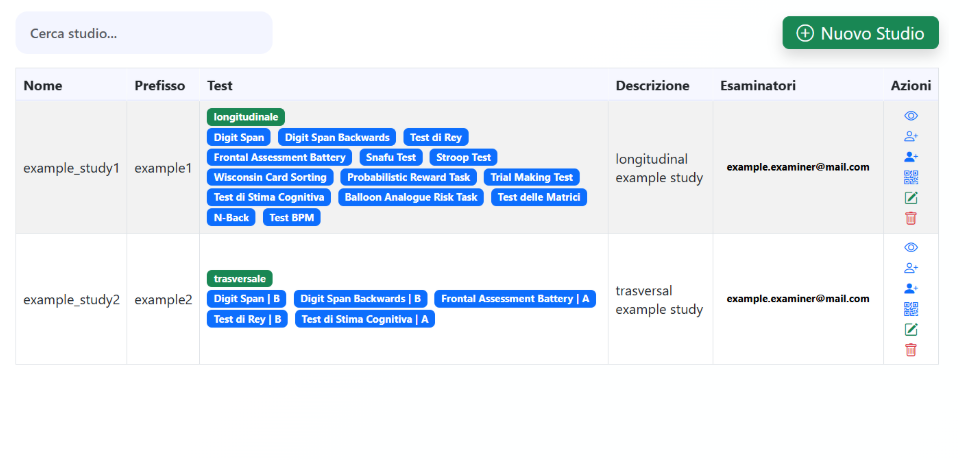Screen dimensions: 960x460
Task: Delete example_study2 using the trash icon
Action: [911, 349]
